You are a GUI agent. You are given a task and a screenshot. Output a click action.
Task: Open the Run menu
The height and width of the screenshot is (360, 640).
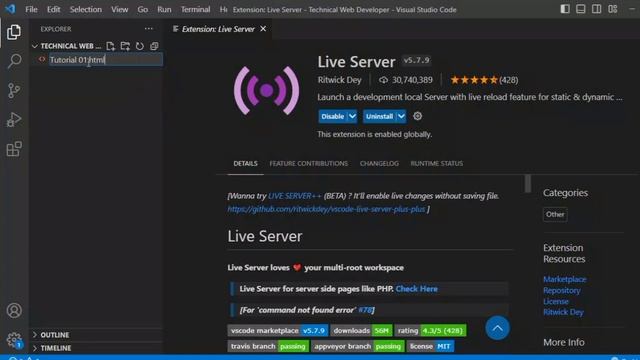pos(164,9)
